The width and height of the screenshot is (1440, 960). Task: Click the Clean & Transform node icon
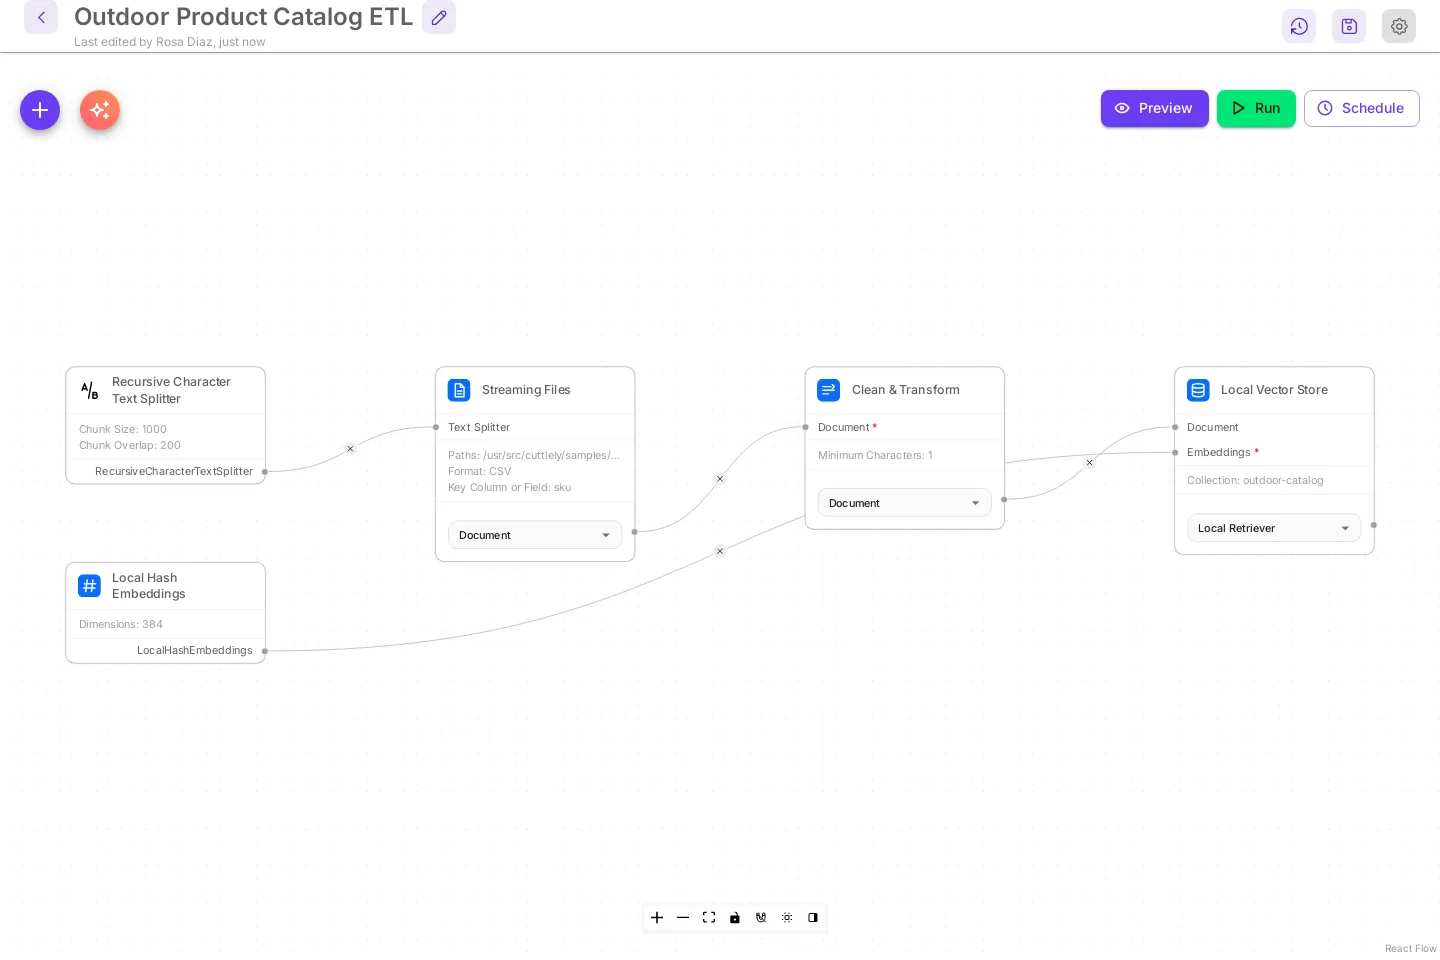[x=829, y=390]
